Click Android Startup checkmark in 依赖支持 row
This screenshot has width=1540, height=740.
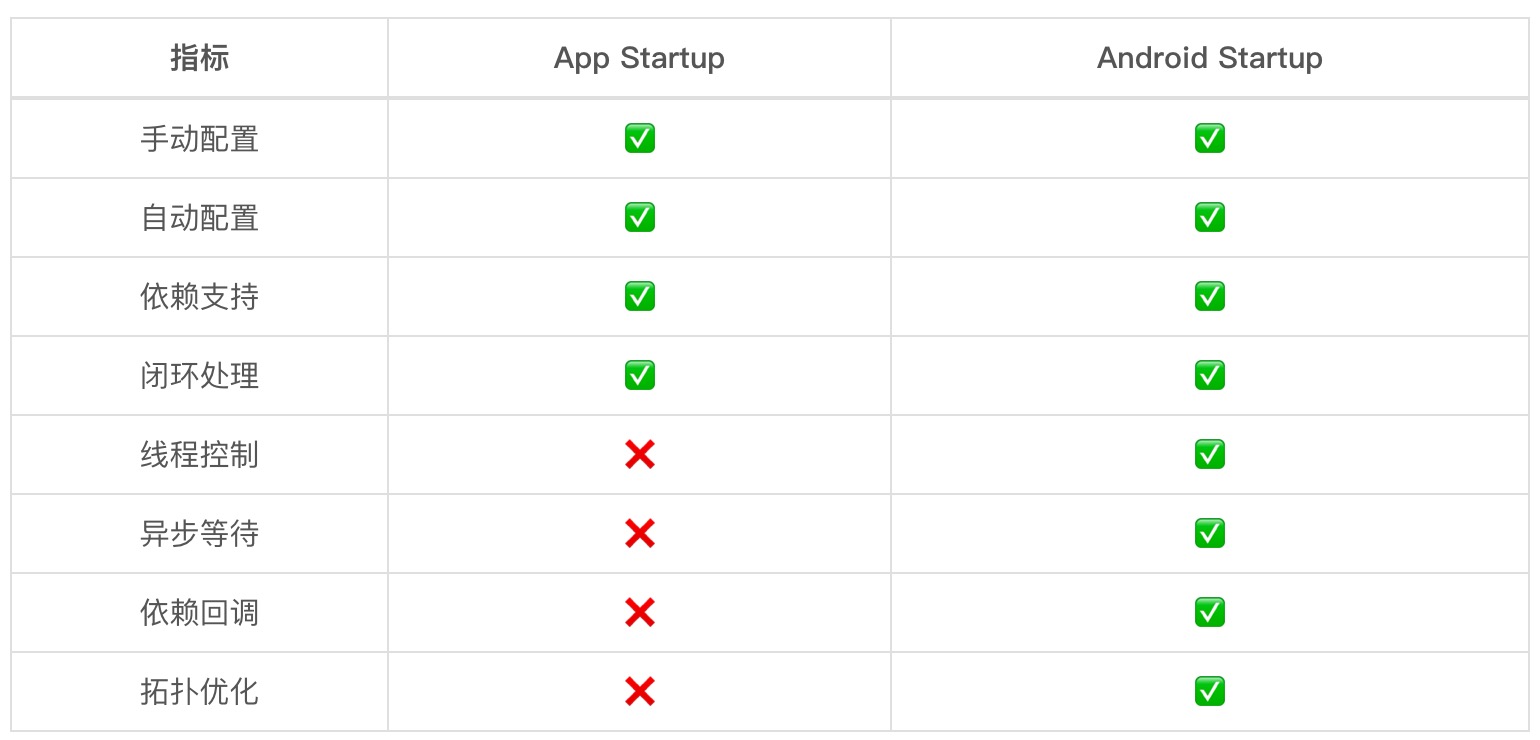1209,296
